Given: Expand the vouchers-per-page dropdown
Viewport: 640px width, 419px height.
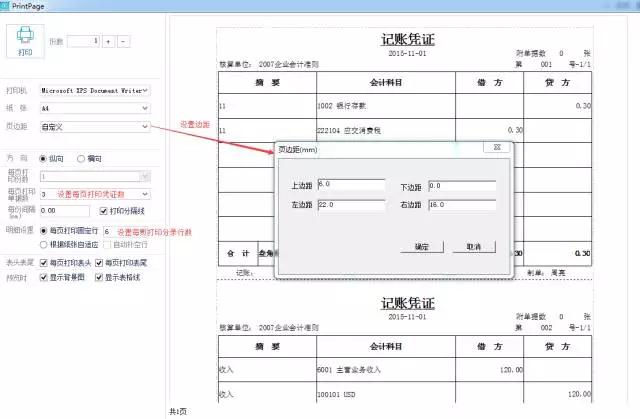Looking at the screenshot, I should tap(146, 193).
